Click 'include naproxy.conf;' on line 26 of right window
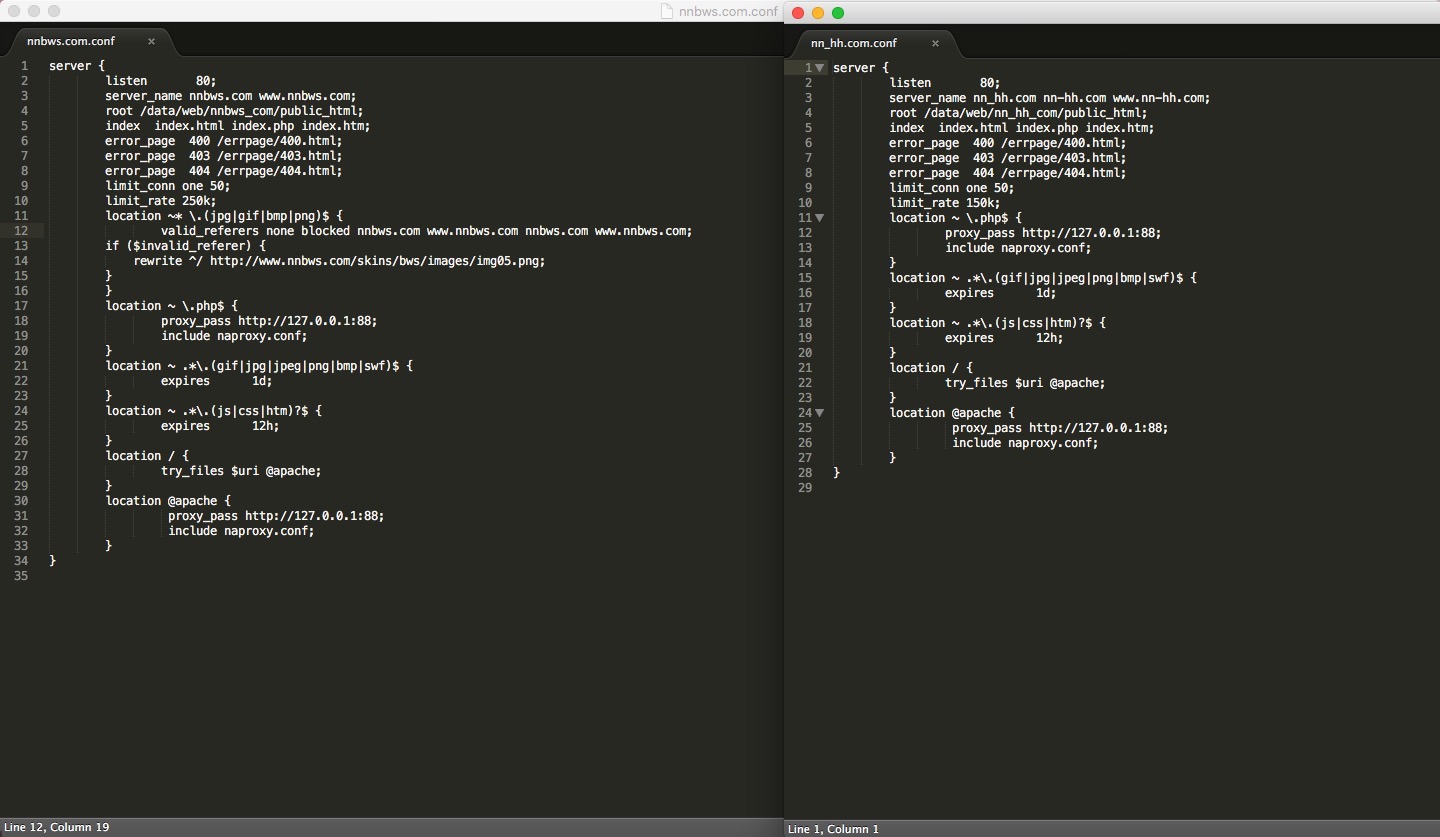This screenshot has height=837, width=1440. tap(1025, 443)
